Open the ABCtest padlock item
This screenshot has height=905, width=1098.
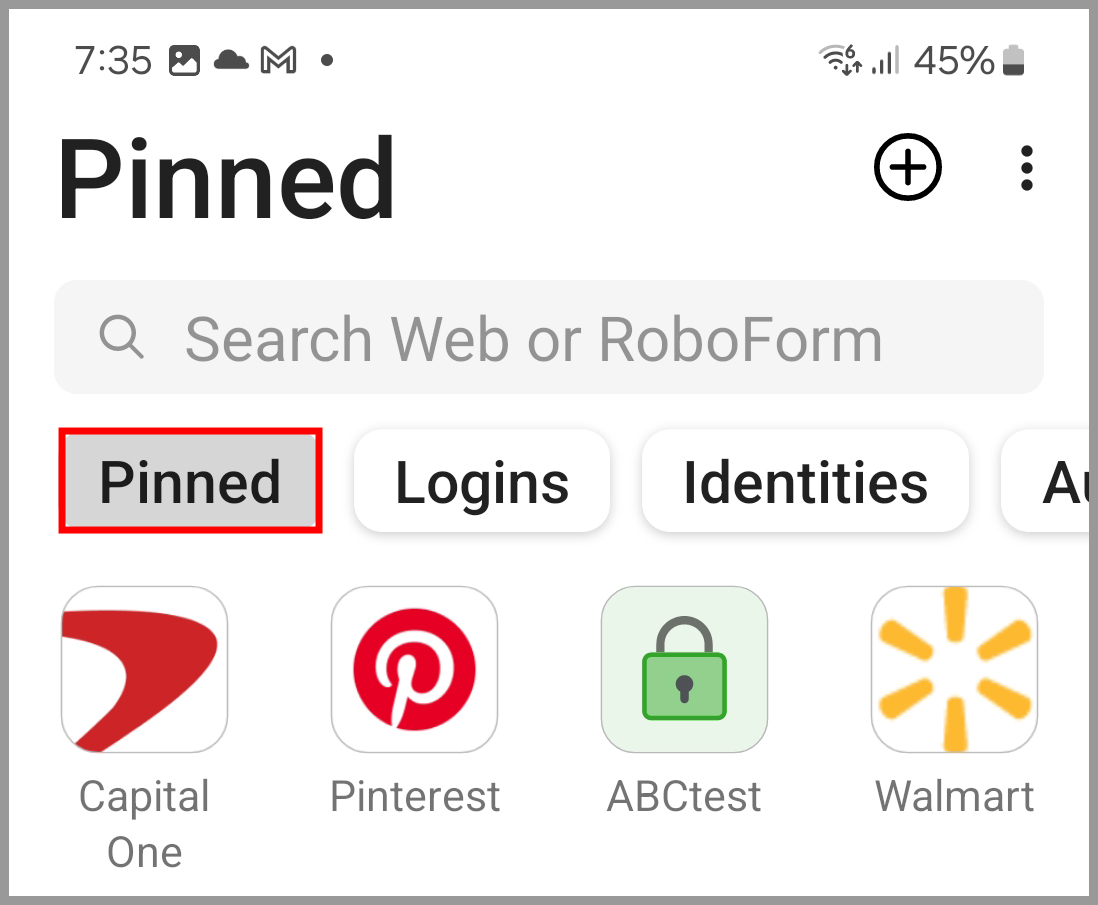(x=684, y=670)
